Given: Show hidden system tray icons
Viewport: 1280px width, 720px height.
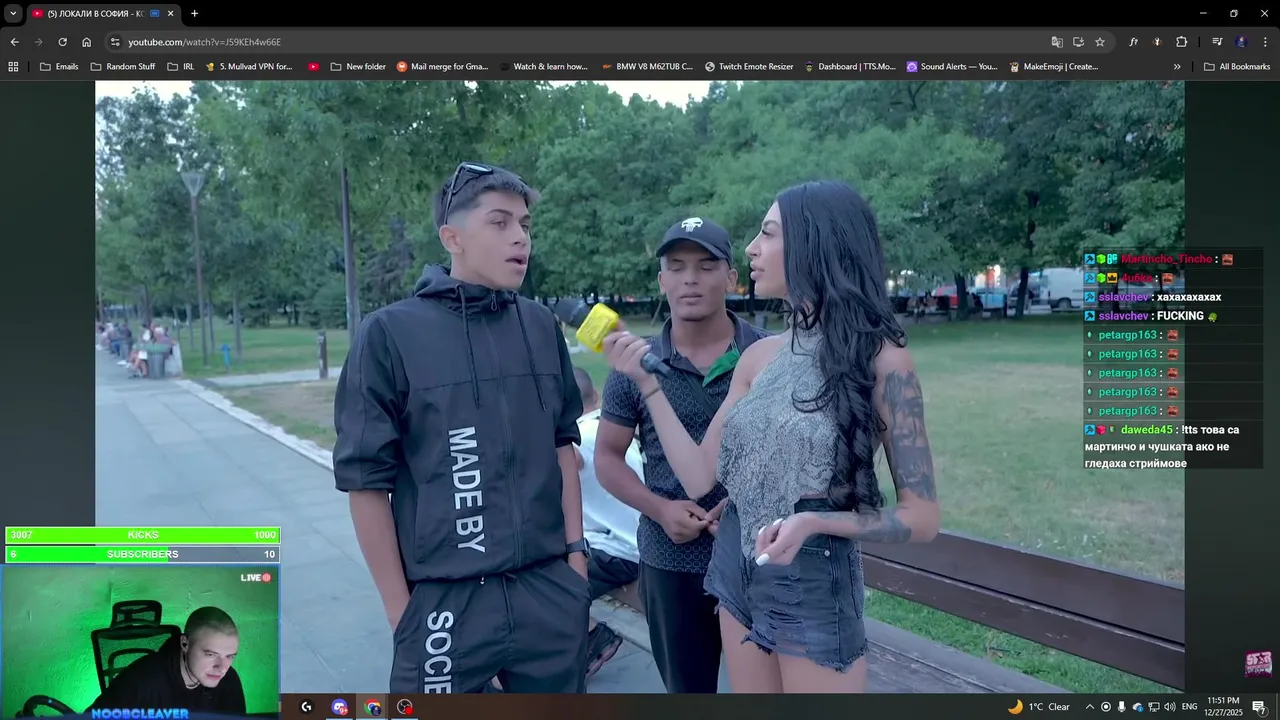Looking at the screenshot, I should [1090, 707].
